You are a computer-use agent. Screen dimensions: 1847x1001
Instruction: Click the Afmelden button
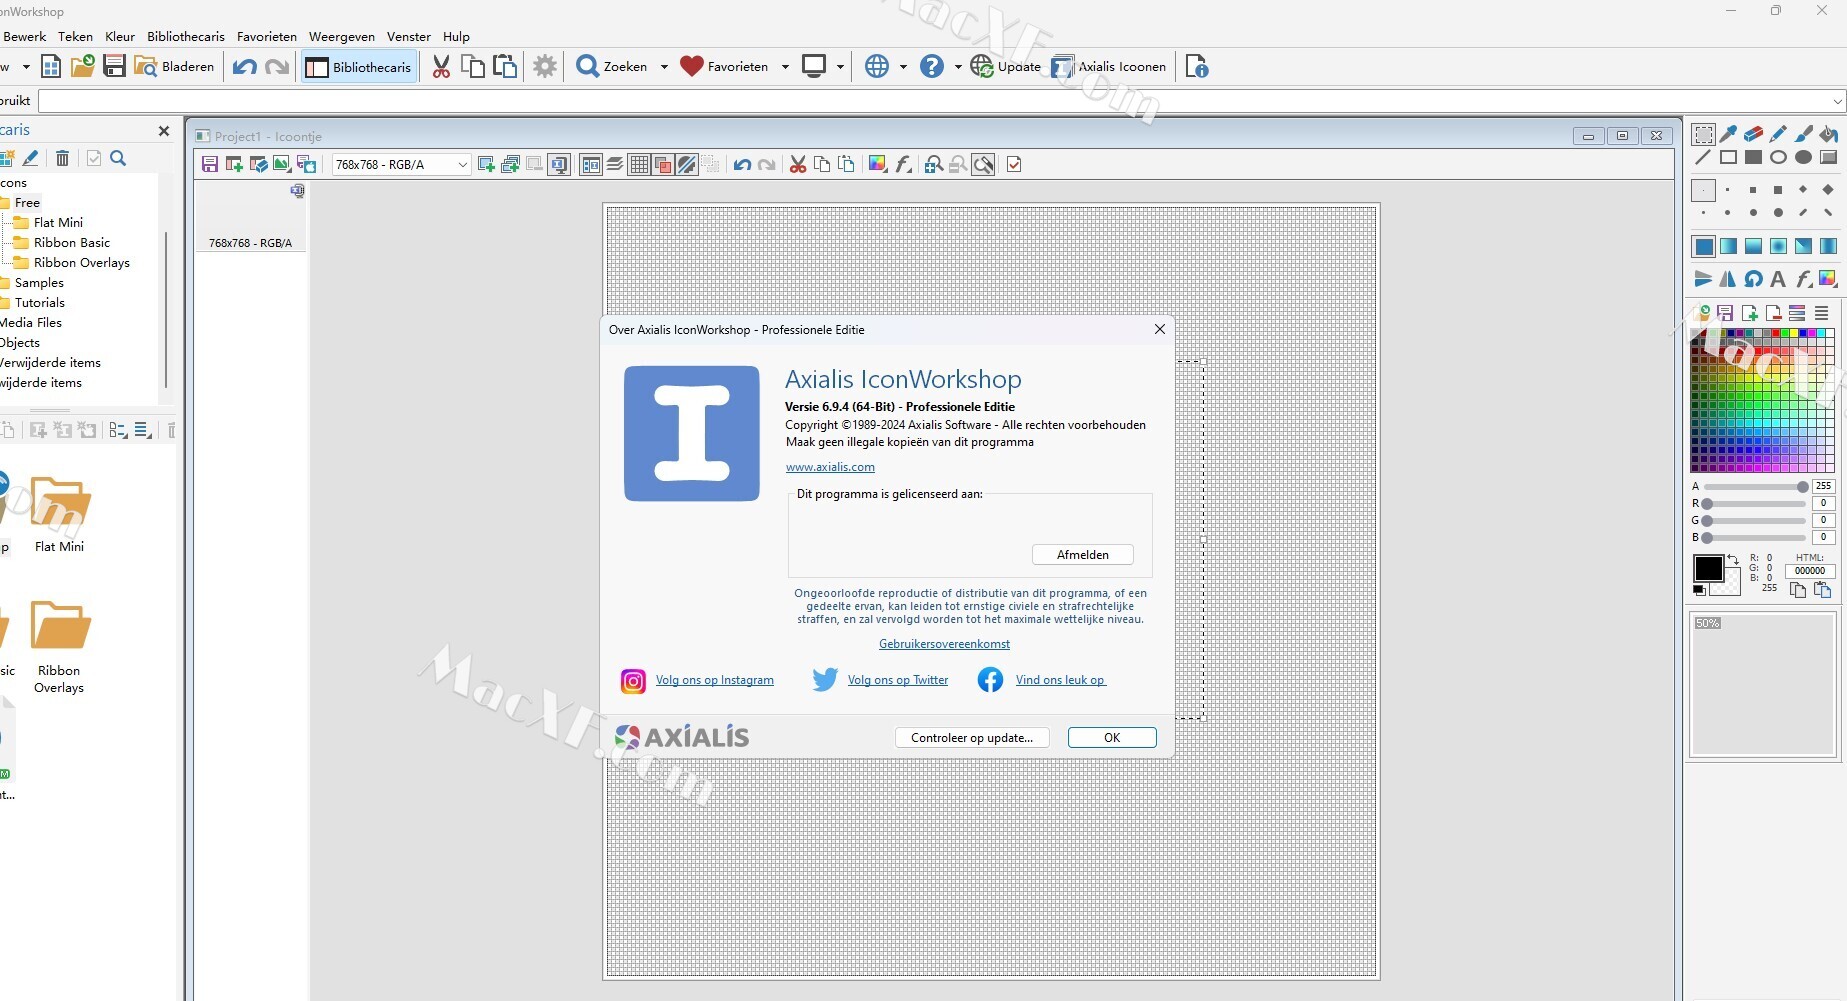[x=1083, y=555]
